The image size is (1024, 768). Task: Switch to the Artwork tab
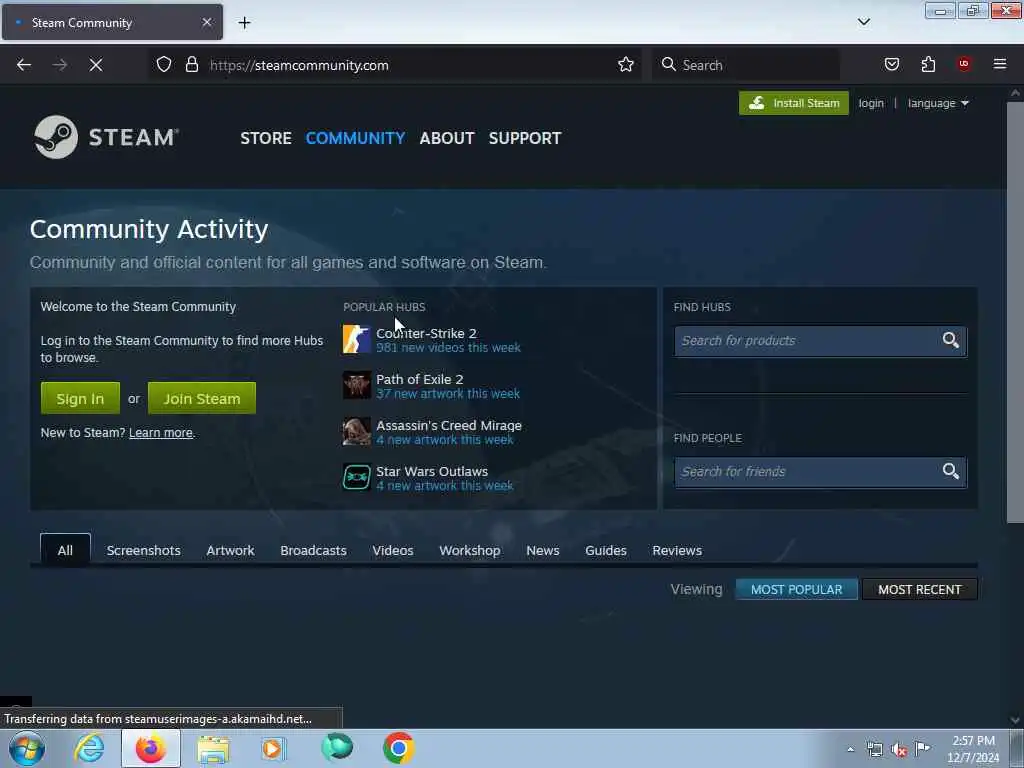point(231,551)
